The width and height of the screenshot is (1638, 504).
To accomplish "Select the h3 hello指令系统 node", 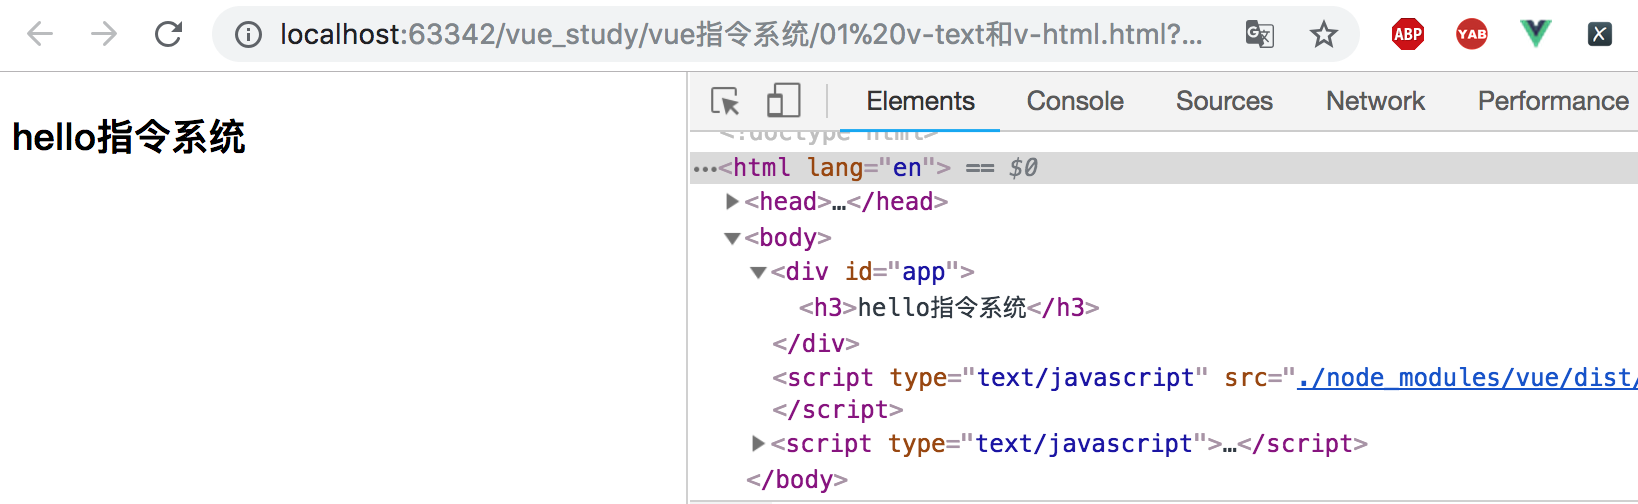I will 949,307.
